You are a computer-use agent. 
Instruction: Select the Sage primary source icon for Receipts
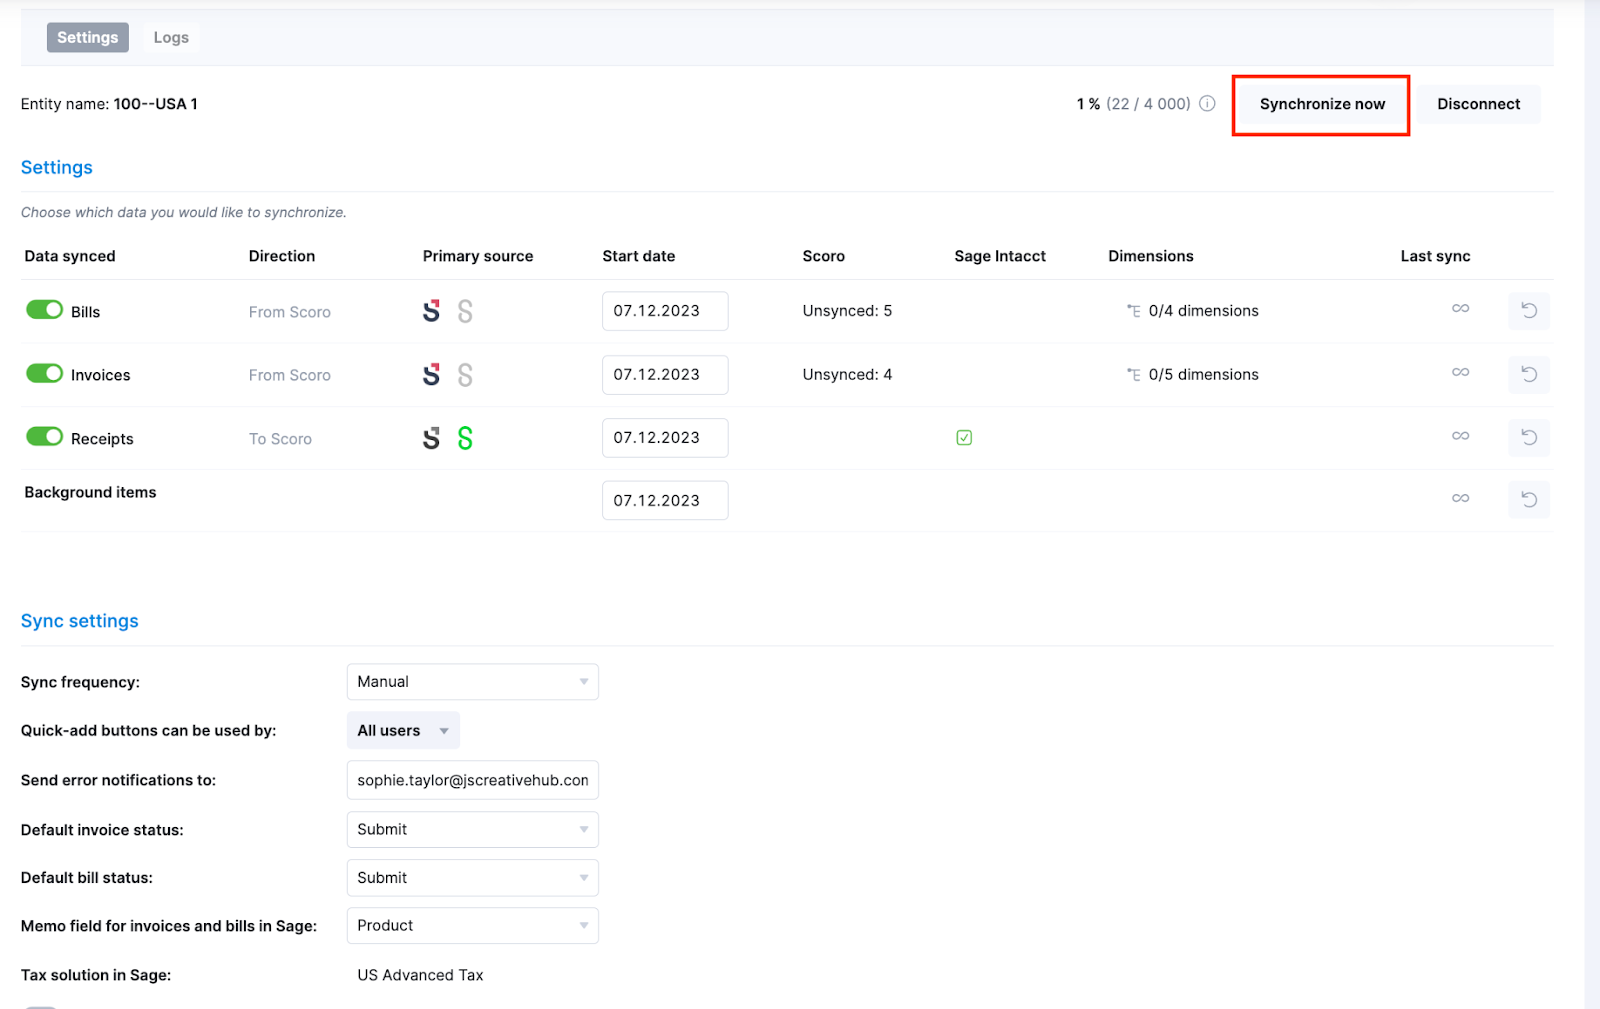pyautogui.click(x=464, y=437)
